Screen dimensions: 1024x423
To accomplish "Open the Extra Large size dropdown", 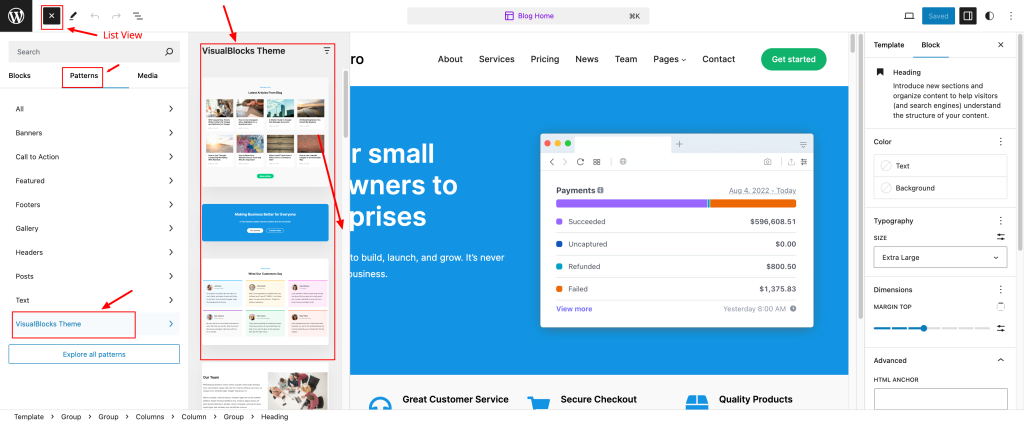I will (940, 257).
